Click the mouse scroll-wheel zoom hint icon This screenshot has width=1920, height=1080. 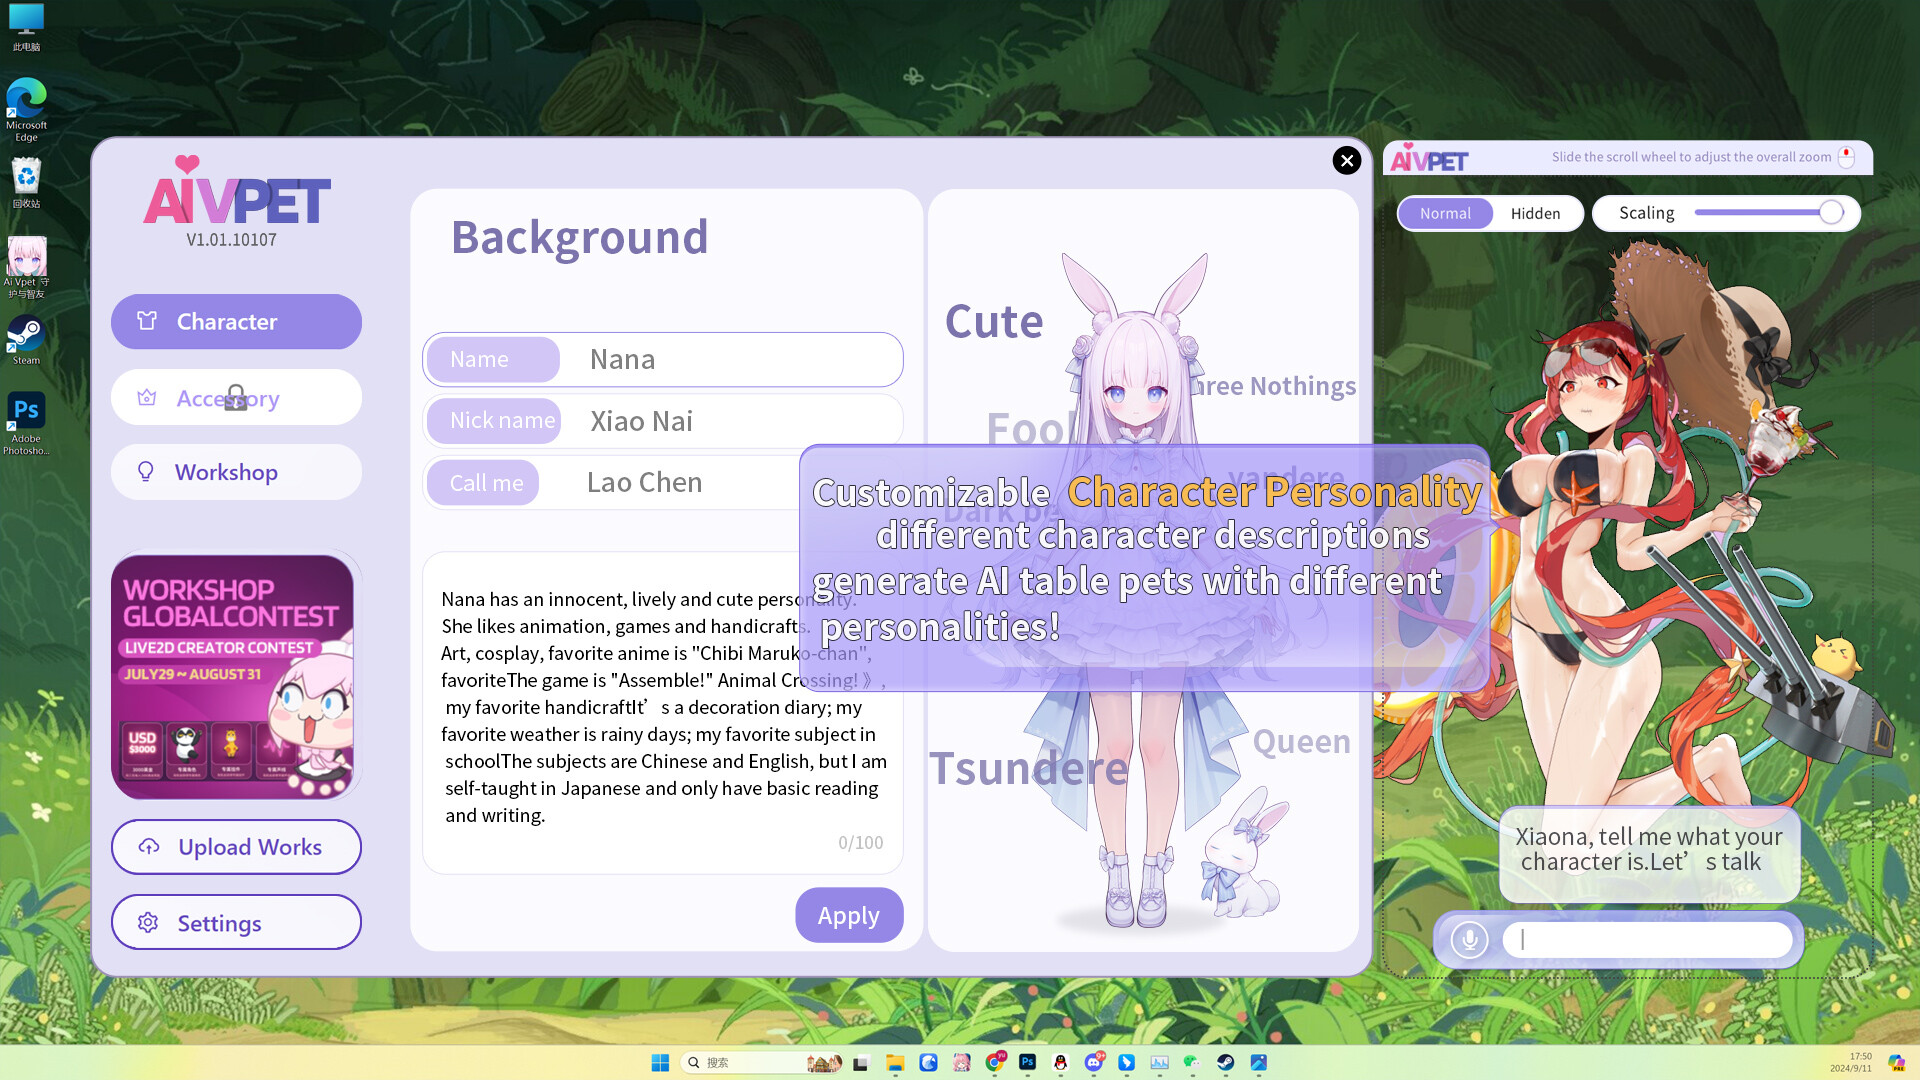pos(1845,156)
